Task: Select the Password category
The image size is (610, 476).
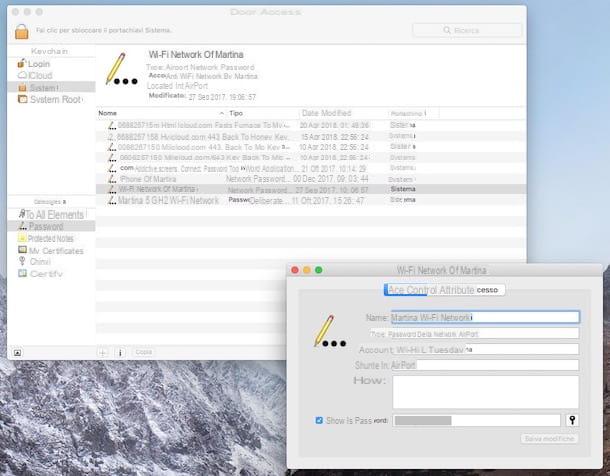Action: [x=51, y=226]
